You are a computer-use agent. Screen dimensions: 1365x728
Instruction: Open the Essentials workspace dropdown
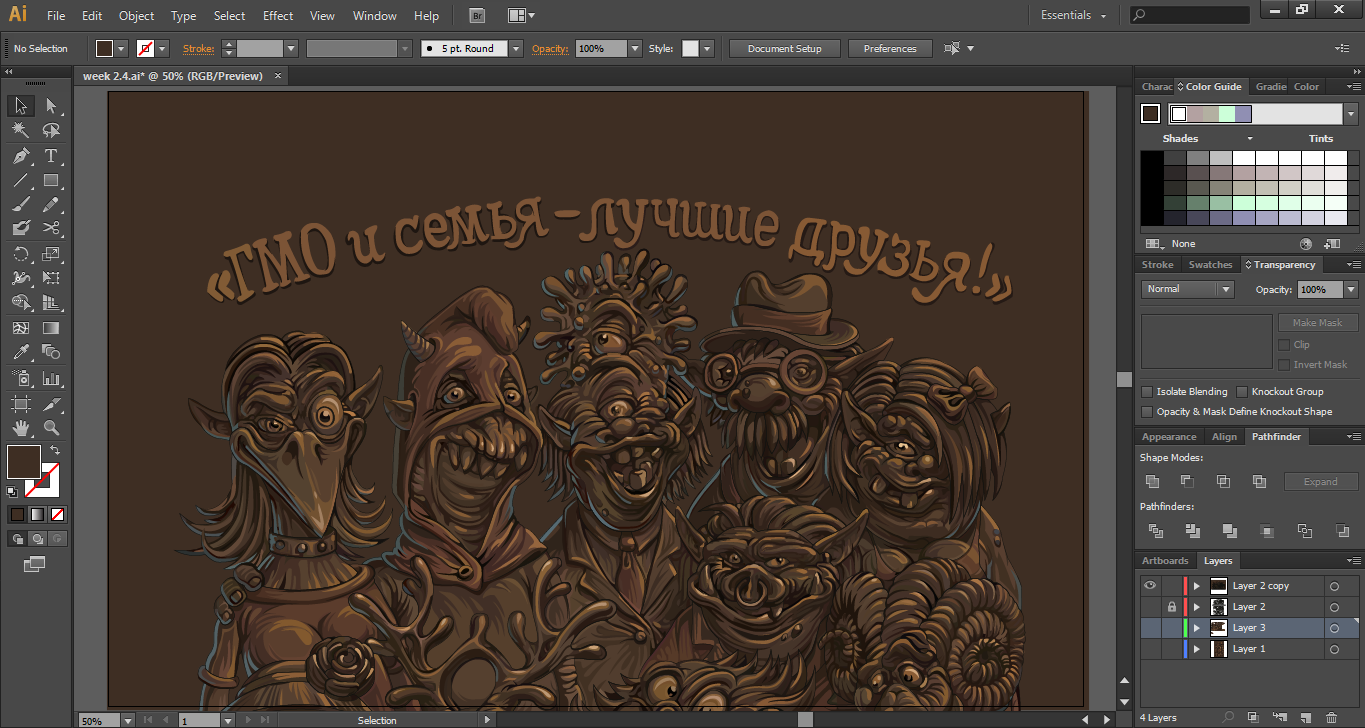[1074, 16]
